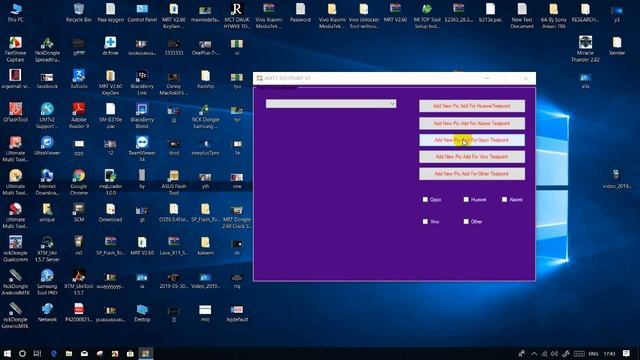Select New Text Document desktop icon
The height and width of the screenshot is (360, 640).
point(522,16)
